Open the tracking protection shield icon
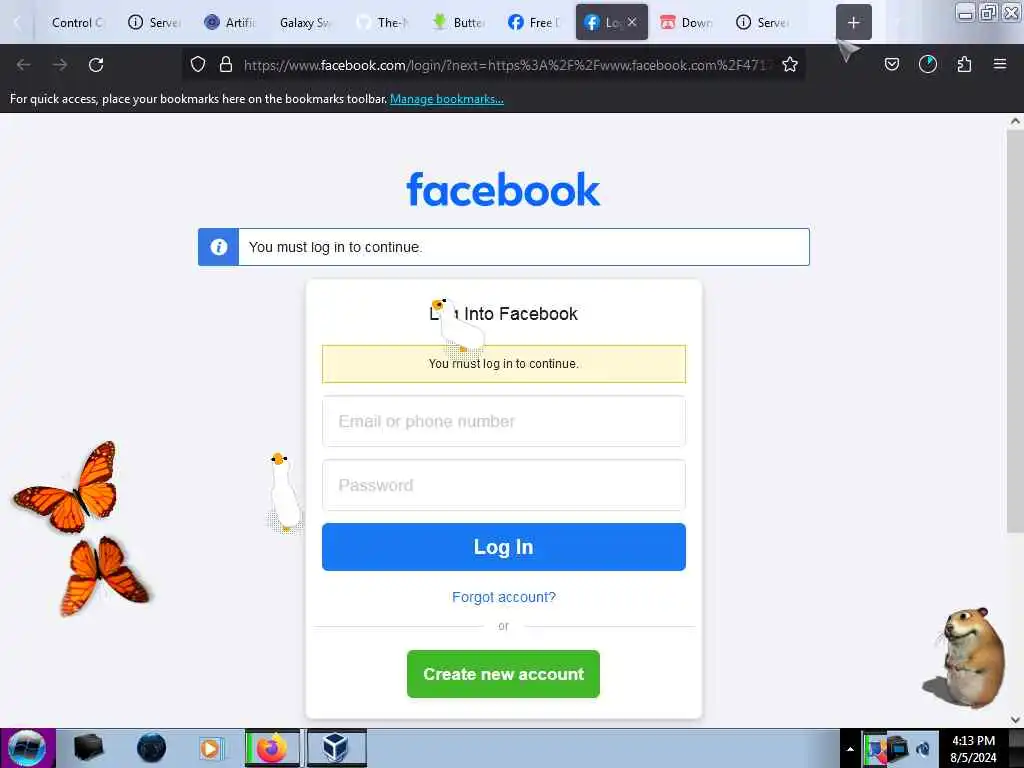Image resolution: width=1024 pixels, height=768 pixels. point(198,65)
